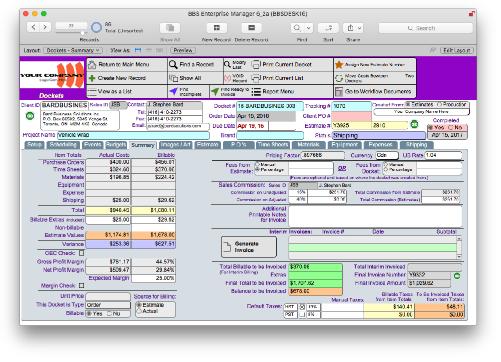The width and height of the screenshot is (501, 362).
Task: Click Find Incomplete purple arrow icon
Action: (173, 91)
